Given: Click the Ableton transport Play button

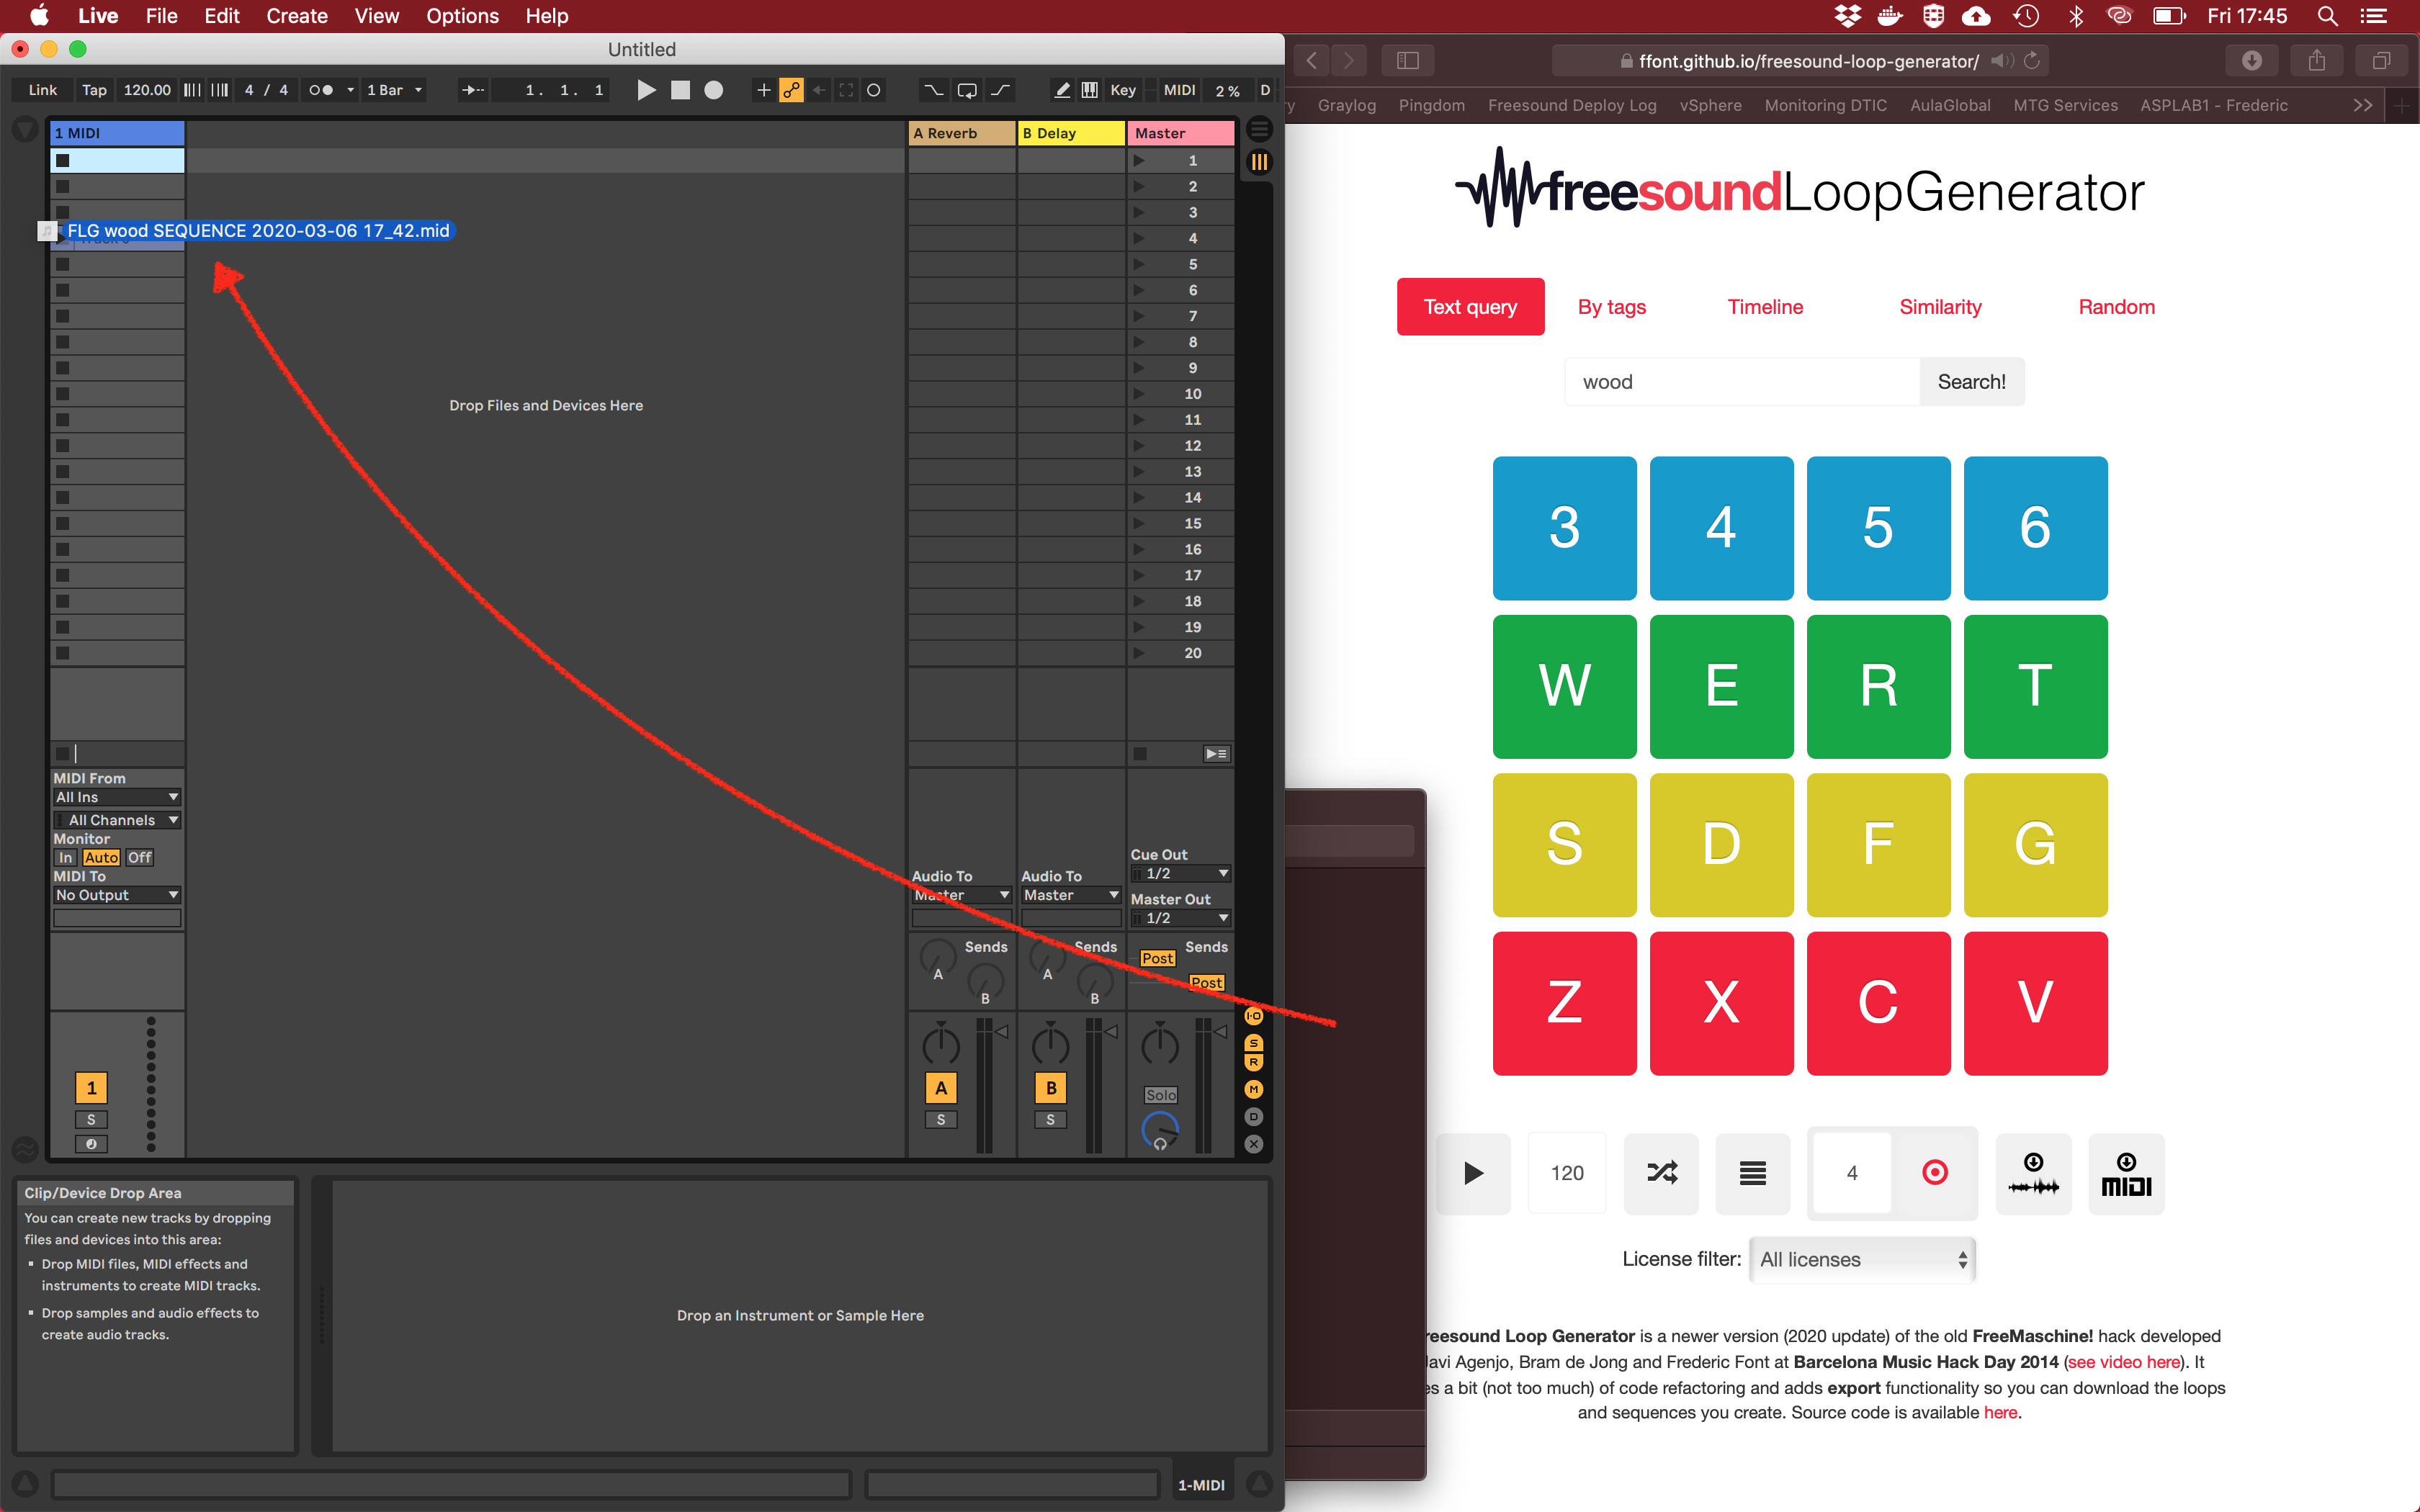Looking at the screenshot, I should point(646,90).
